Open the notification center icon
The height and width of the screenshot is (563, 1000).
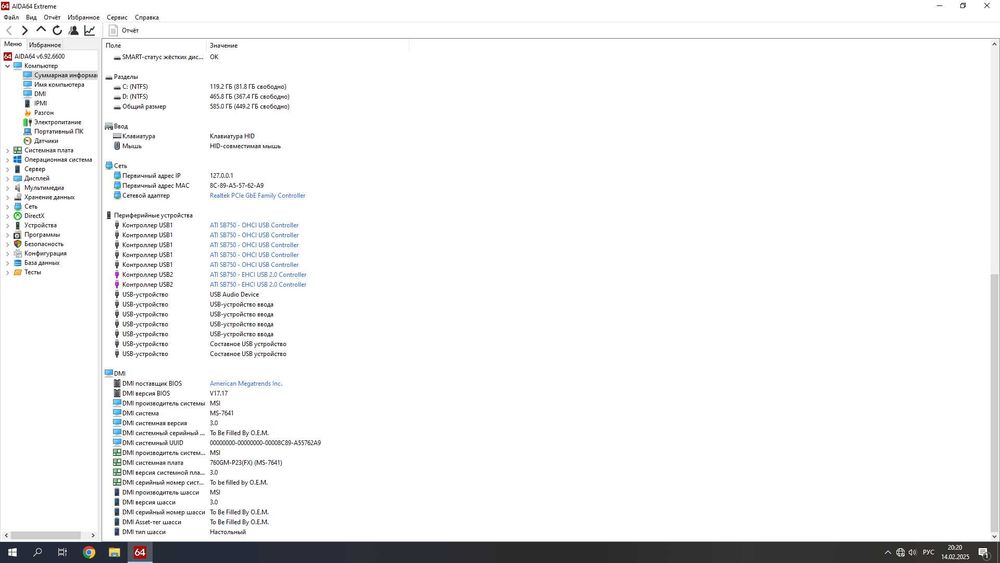tap(983, 552)
